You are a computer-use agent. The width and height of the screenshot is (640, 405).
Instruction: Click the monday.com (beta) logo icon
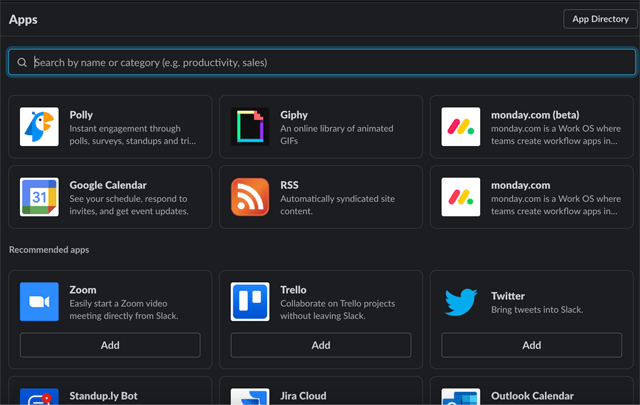point(460,127)
